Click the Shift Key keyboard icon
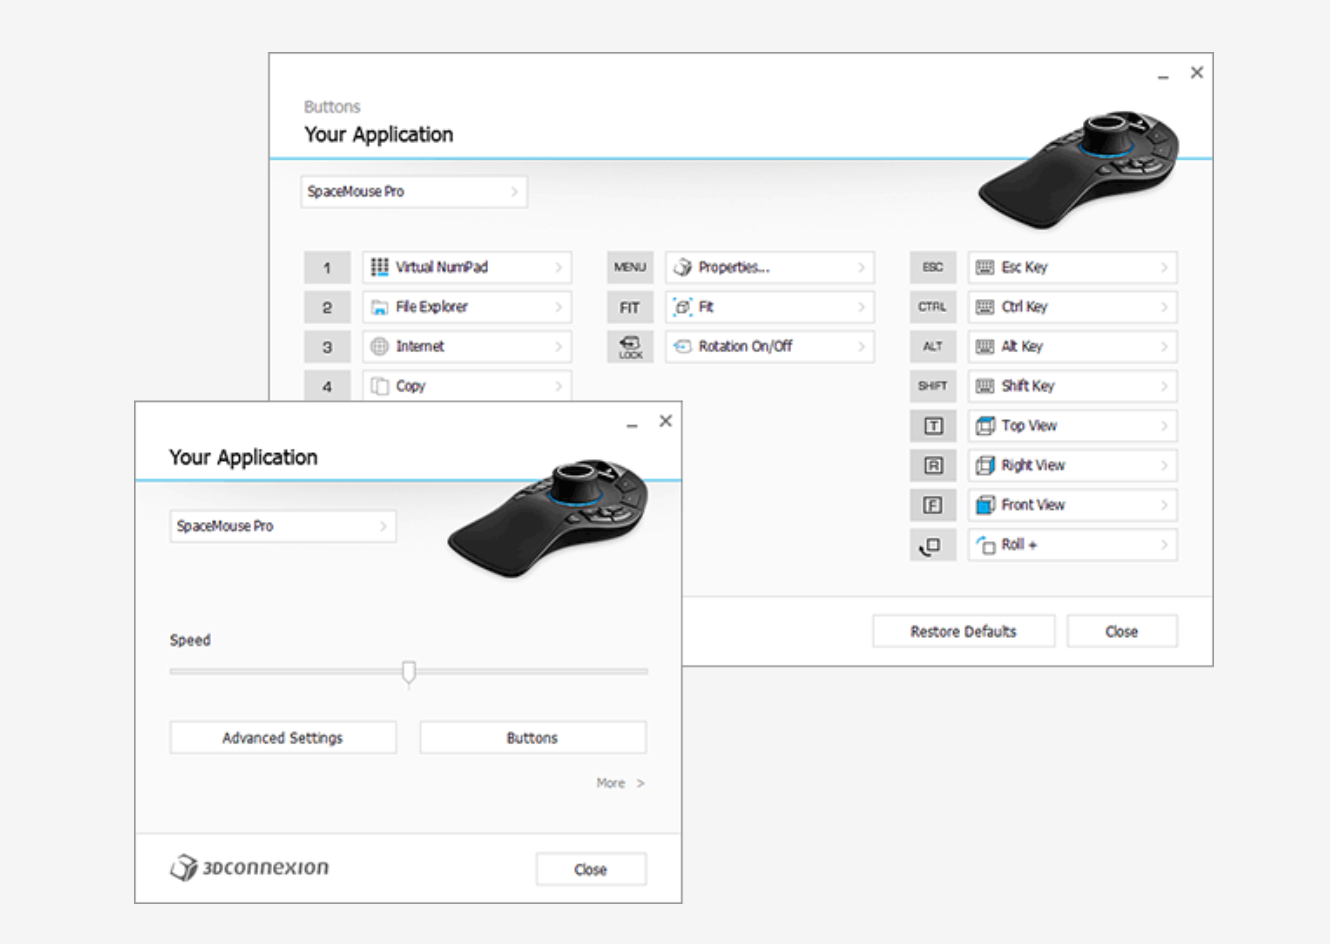Screen dimensions: 1330x944 (x=985, y=386)
